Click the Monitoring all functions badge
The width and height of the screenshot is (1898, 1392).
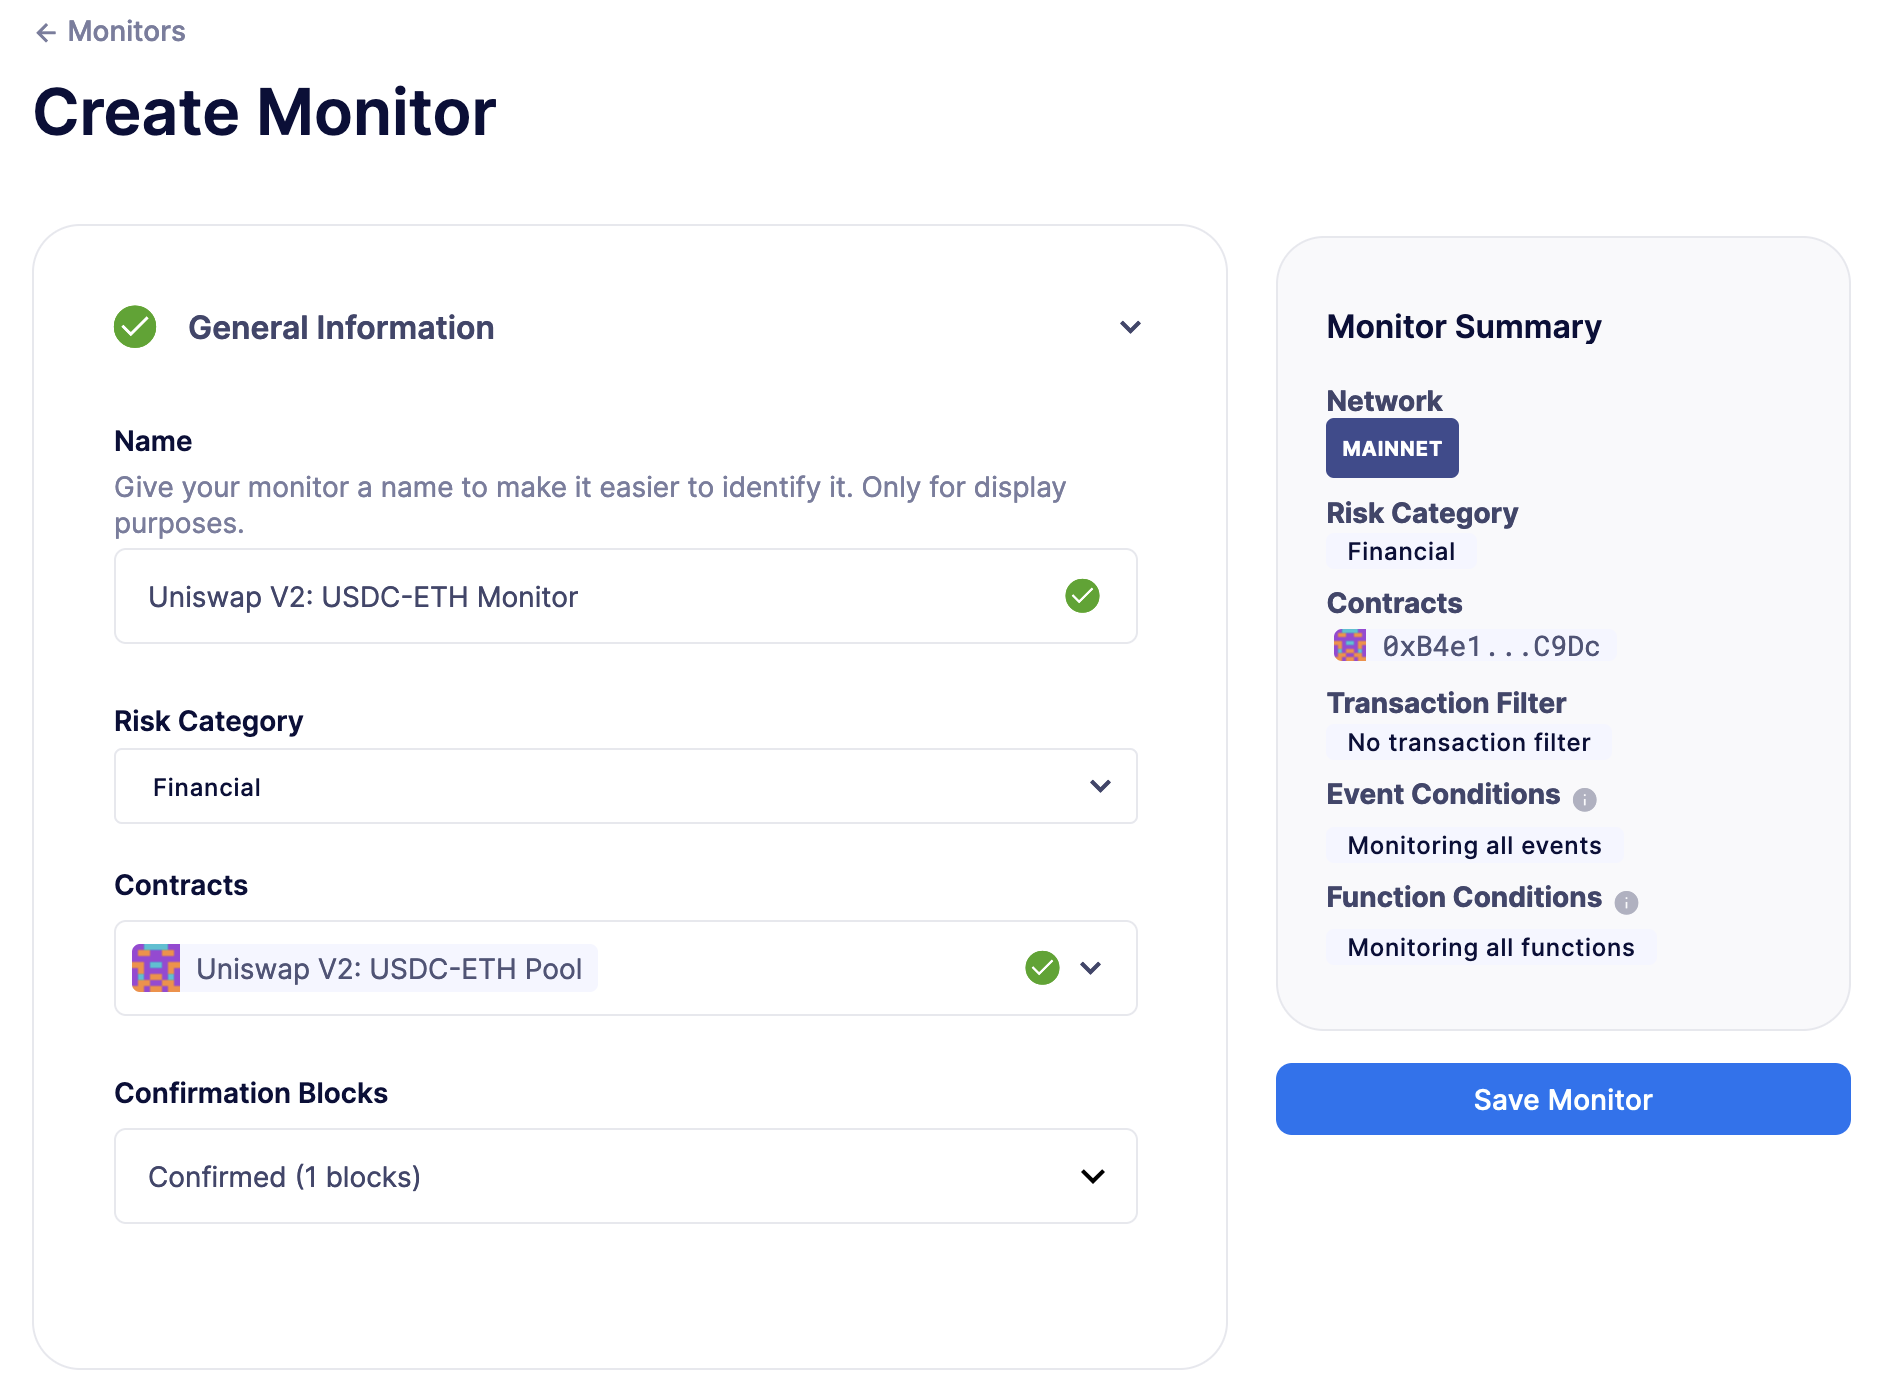[x=1490, y=947]
